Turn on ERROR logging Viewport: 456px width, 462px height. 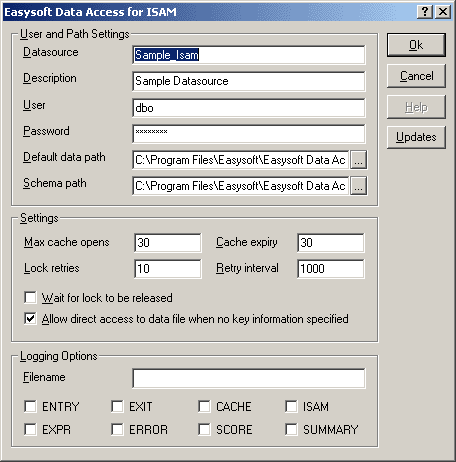[117, 429]
